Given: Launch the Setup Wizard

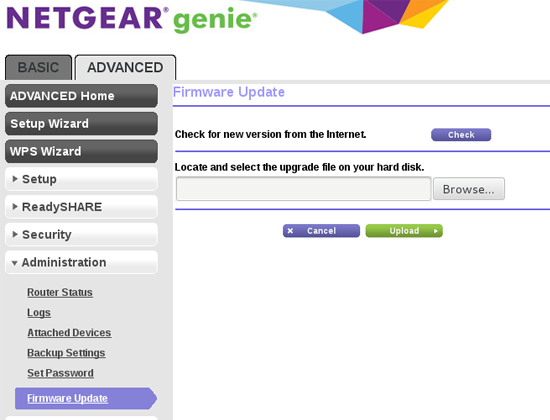Looking at the screenshot, I should 81,124.
